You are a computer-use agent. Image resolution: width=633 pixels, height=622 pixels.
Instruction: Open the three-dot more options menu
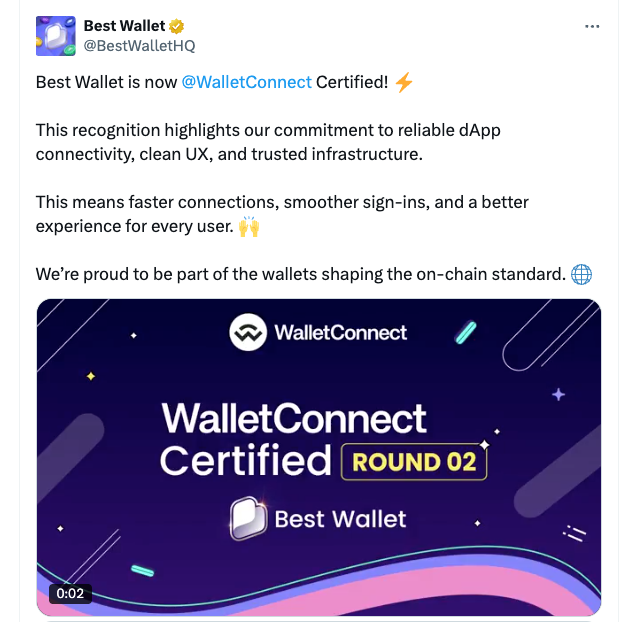(592, 26)
